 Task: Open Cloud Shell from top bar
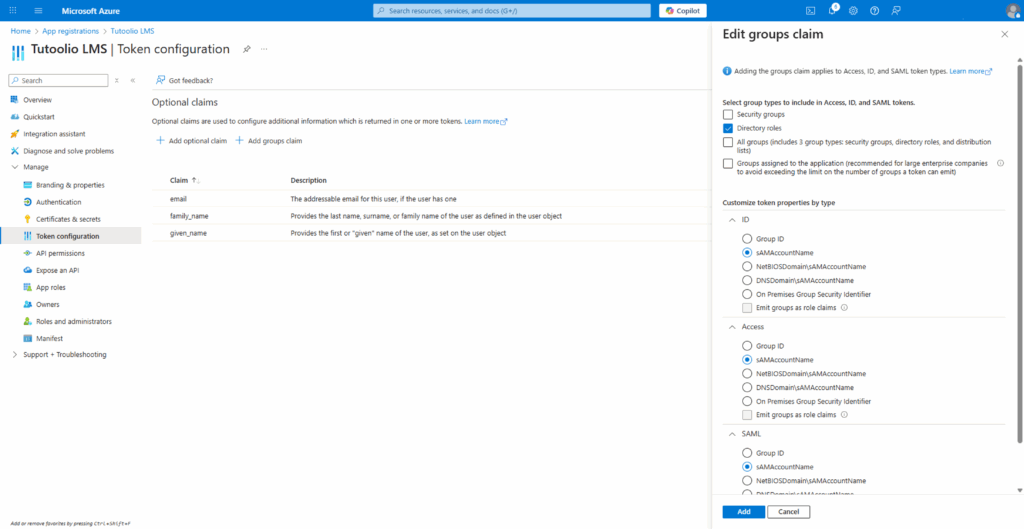pyautogui.click(x=811, y=10)
